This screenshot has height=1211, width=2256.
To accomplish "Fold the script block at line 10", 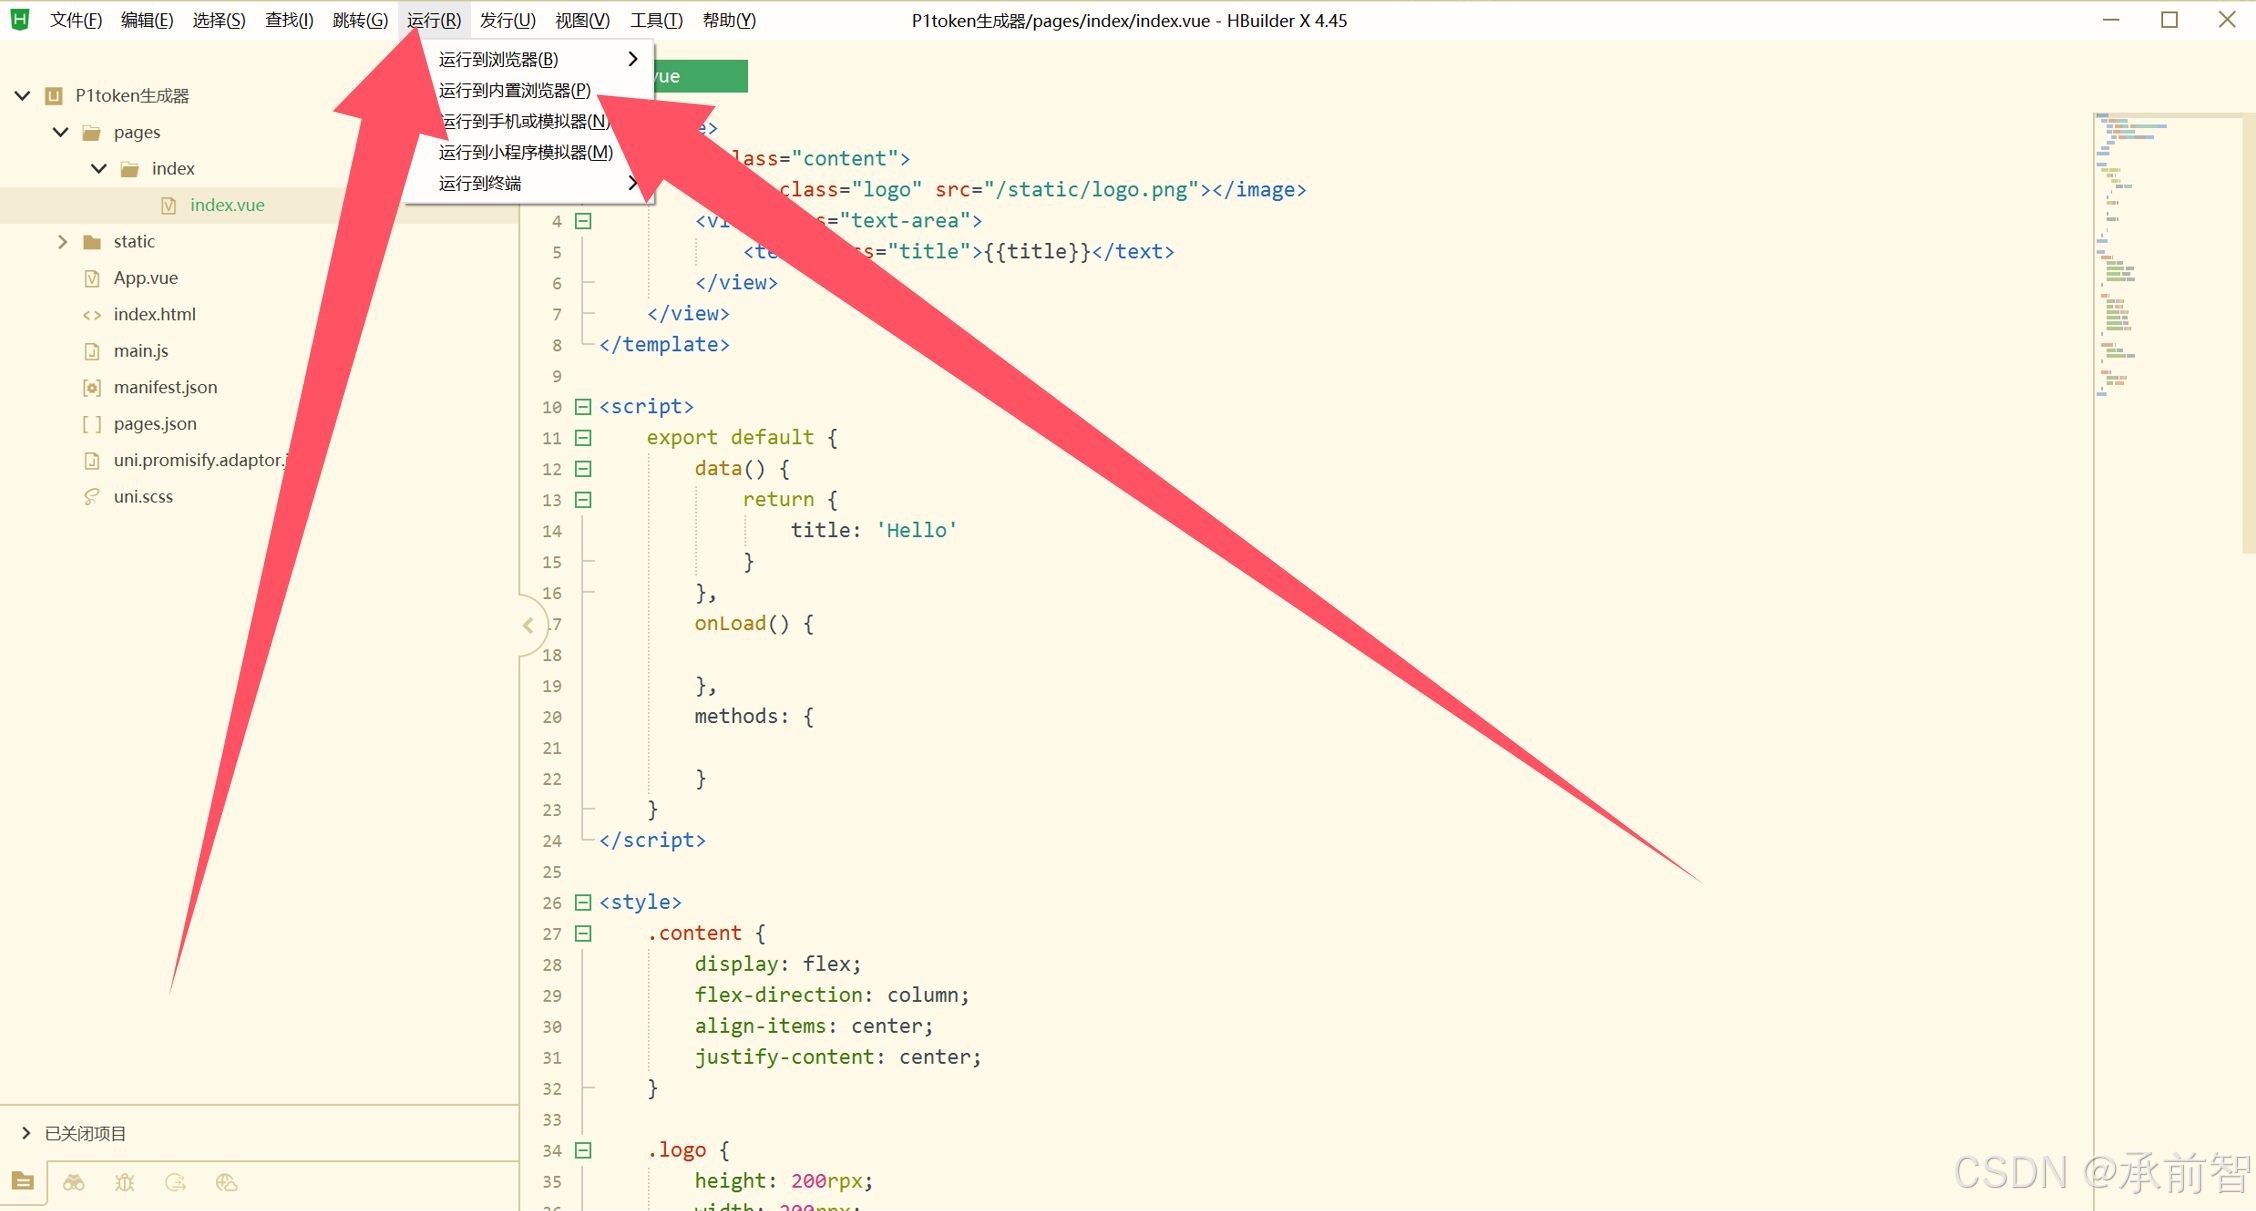I will [583, 406].
